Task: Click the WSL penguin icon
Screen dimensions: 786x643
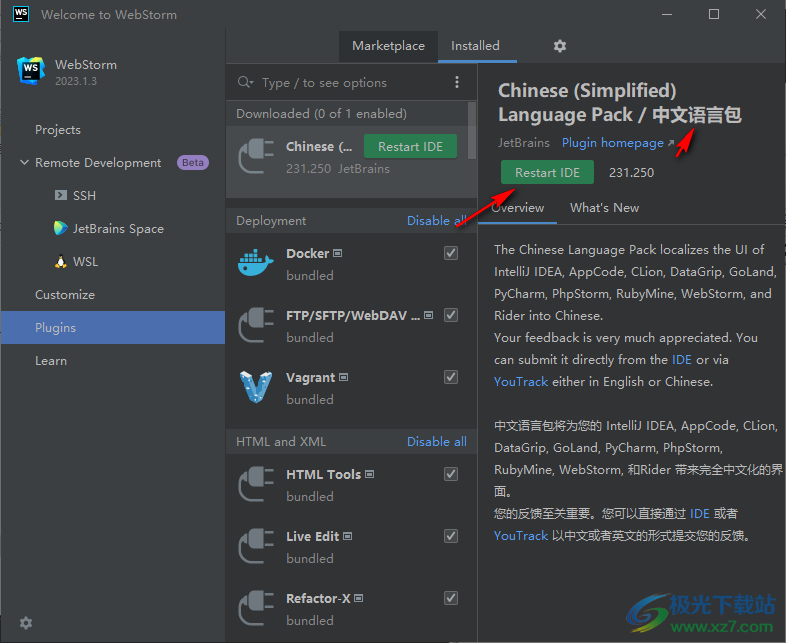Action: [x=61, y=261]
